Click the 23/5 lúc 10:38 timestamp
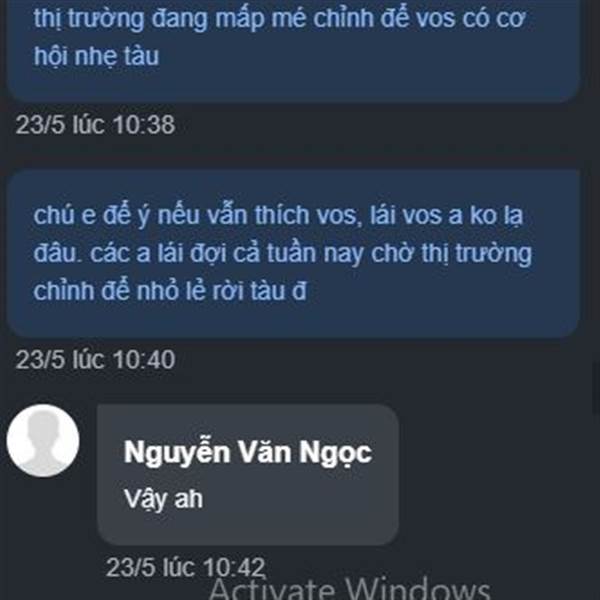This screenshot has width=600, height=600. [95, 124]
